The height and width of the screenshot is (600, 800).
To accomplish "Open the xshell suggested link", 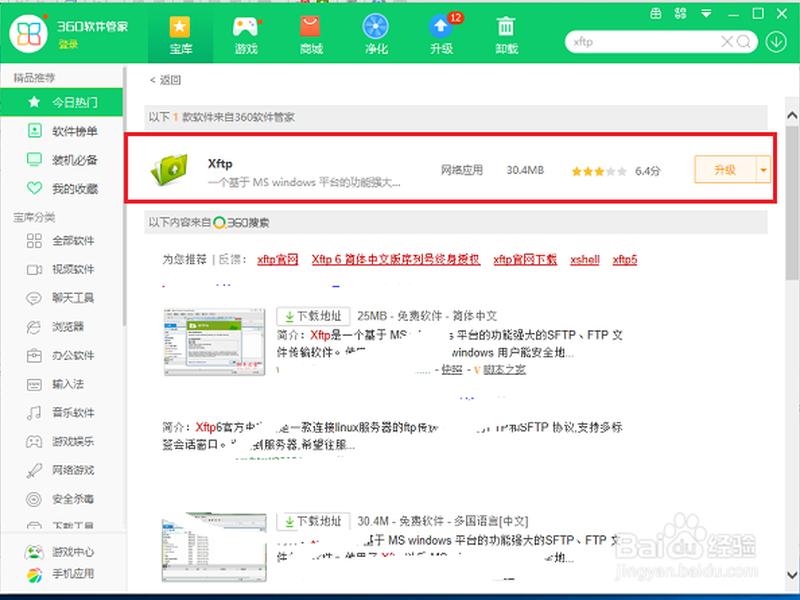I will click(x=585, y=259).
